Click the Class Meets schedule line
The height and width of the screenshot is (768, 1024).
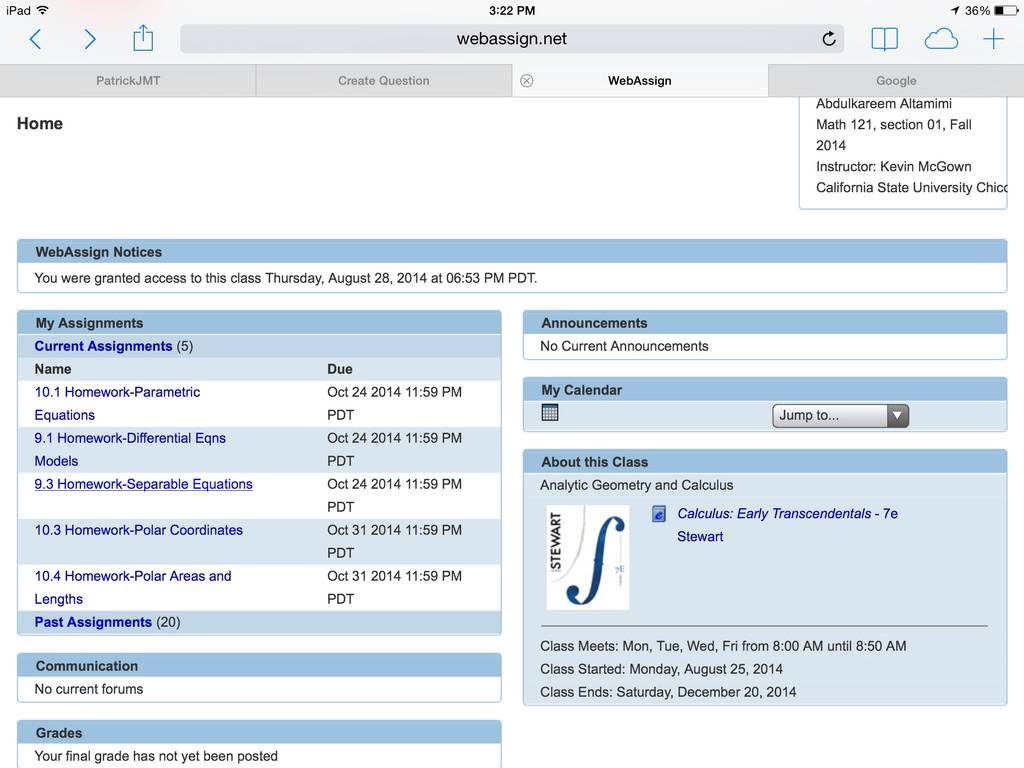(723, 646)
